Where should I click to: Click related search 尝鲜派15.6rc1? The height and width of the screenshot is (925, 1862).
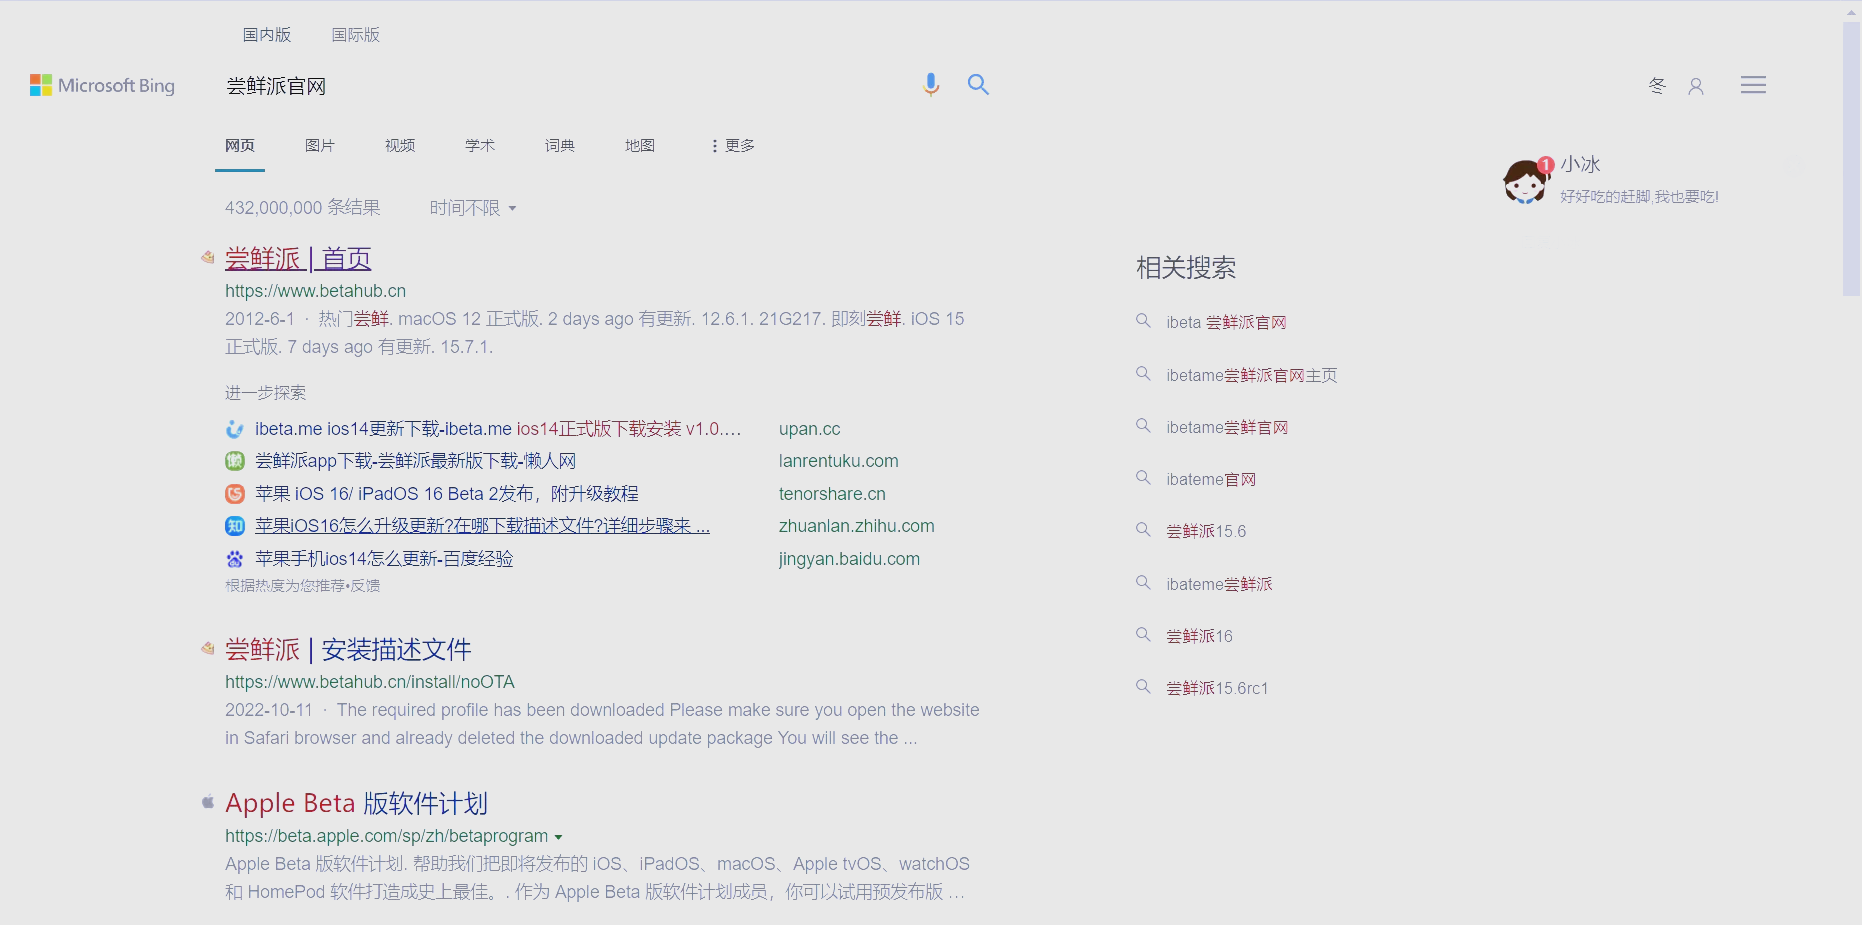pos(1217,688)
